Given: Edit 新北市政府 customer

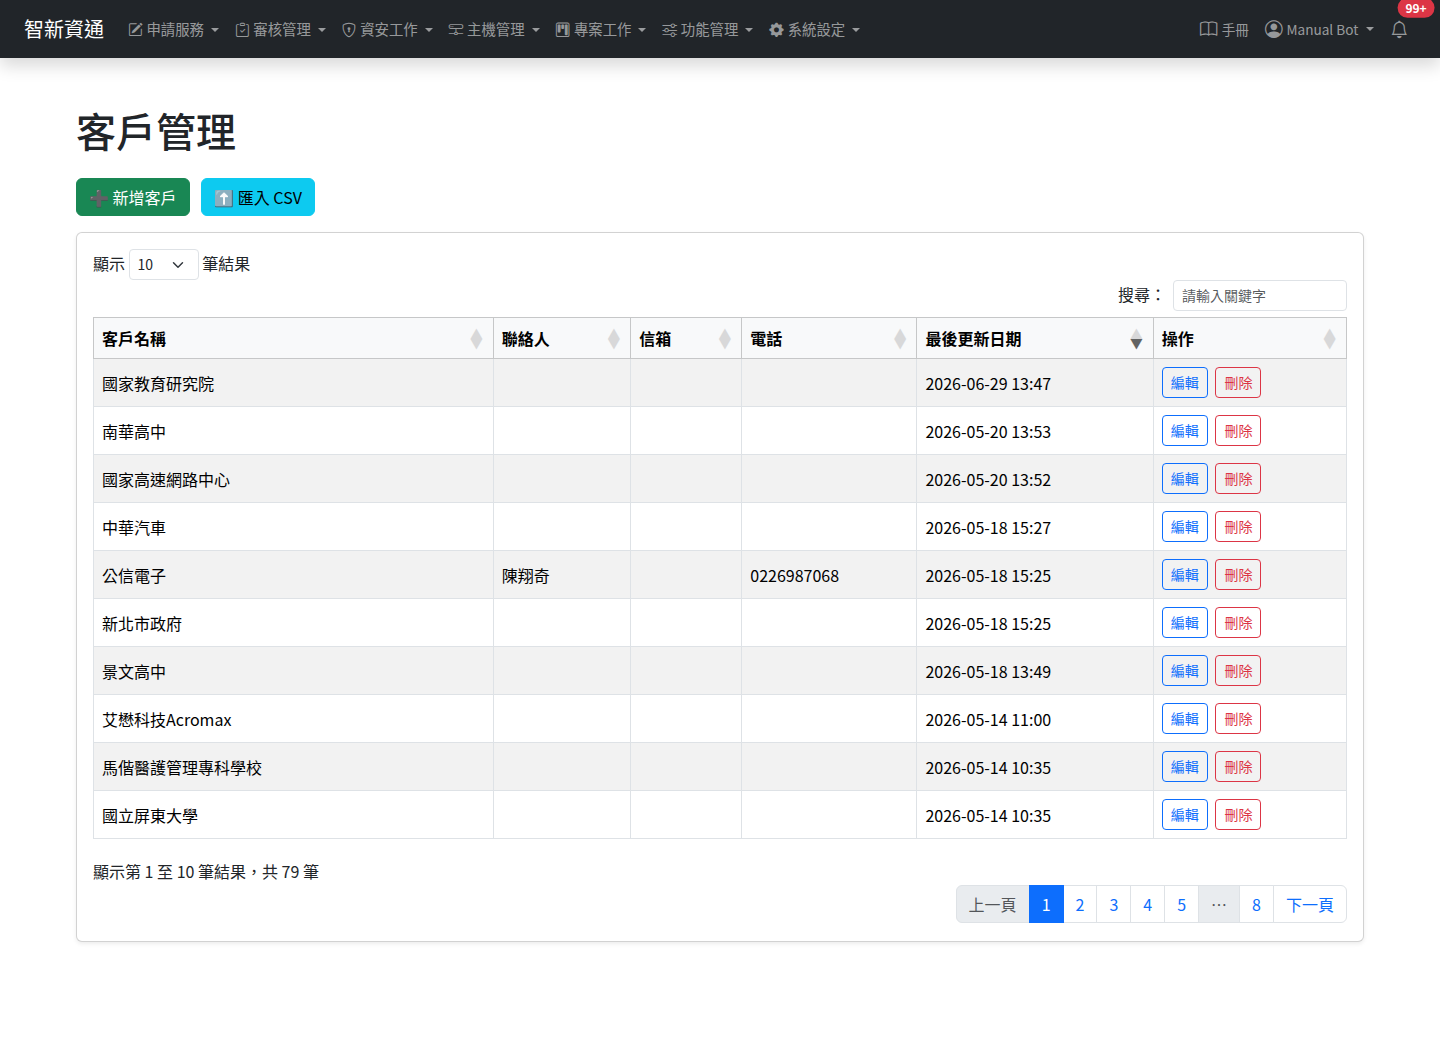Looking at the screenshot, I should (x=1185, y=623).
